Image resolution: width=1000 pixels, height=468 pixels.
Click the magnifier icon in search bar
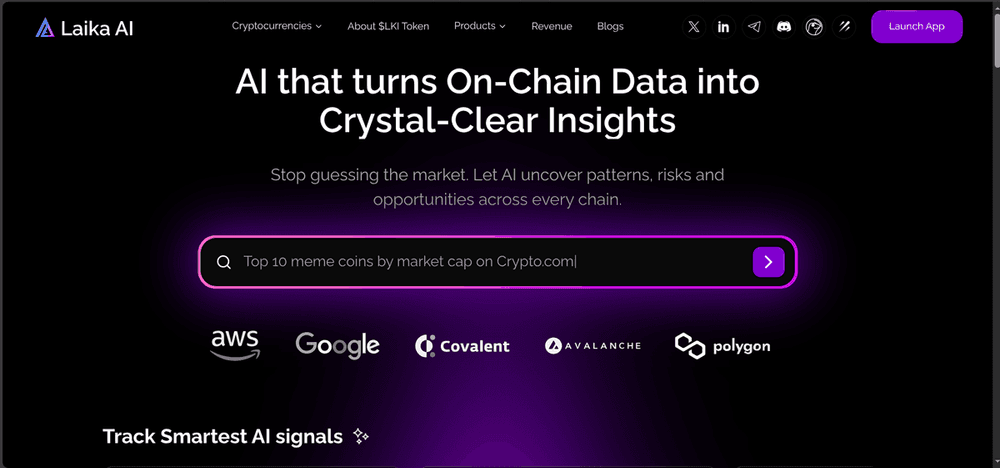224,262
